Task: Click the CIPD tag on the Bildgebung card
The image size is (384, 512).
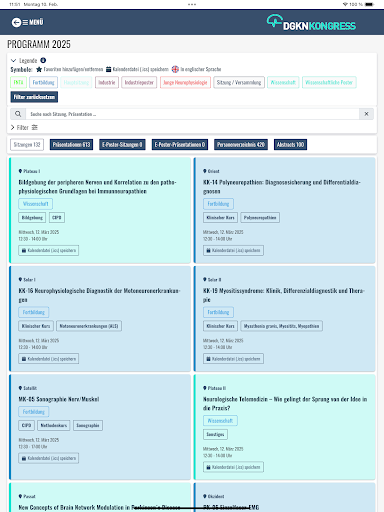Action: click(x=57, y=217)
